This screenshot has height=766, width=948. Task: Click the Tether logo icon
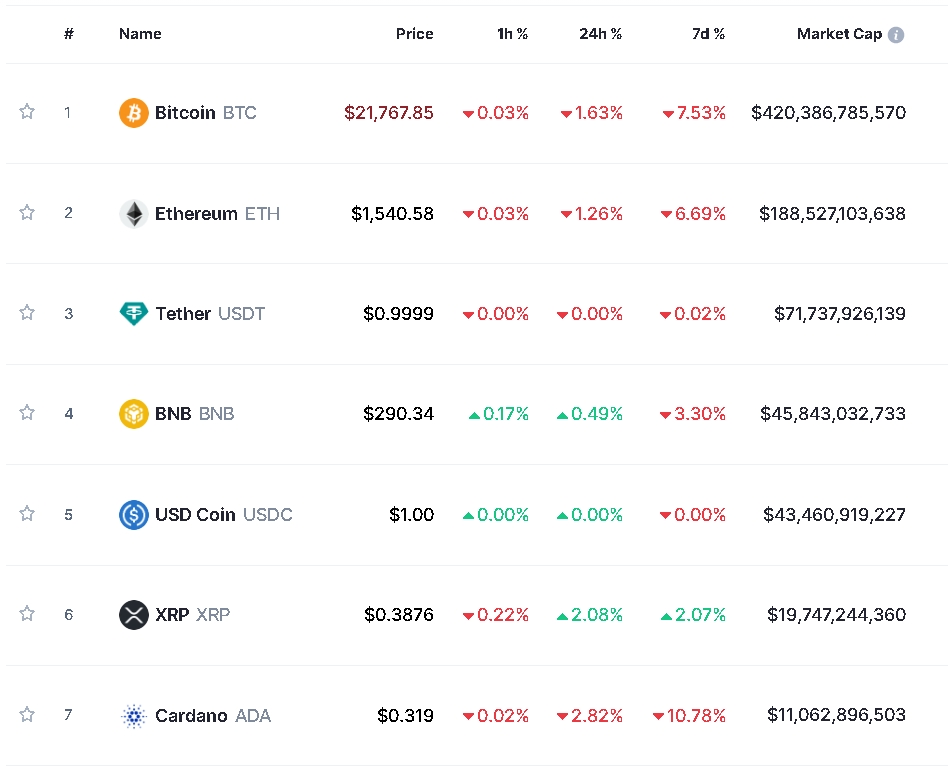tap(133, 313)
